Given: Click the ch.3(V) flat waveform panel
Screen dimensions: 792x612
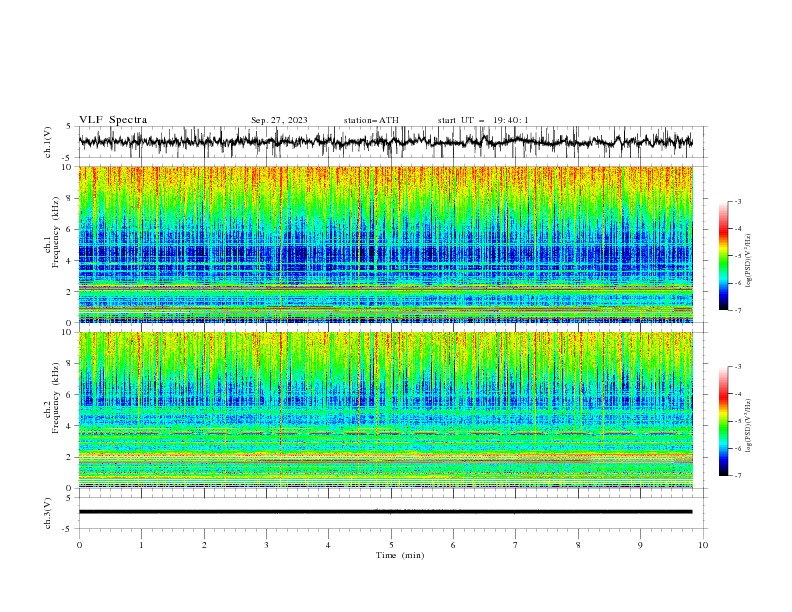Looking at the screenshot, I should coord(393,513).
